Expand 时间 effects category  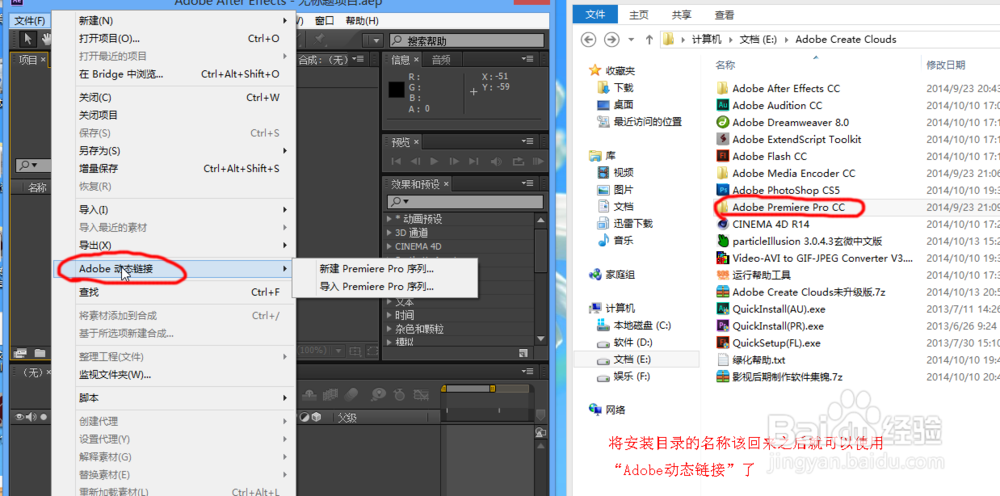point(390,315)
